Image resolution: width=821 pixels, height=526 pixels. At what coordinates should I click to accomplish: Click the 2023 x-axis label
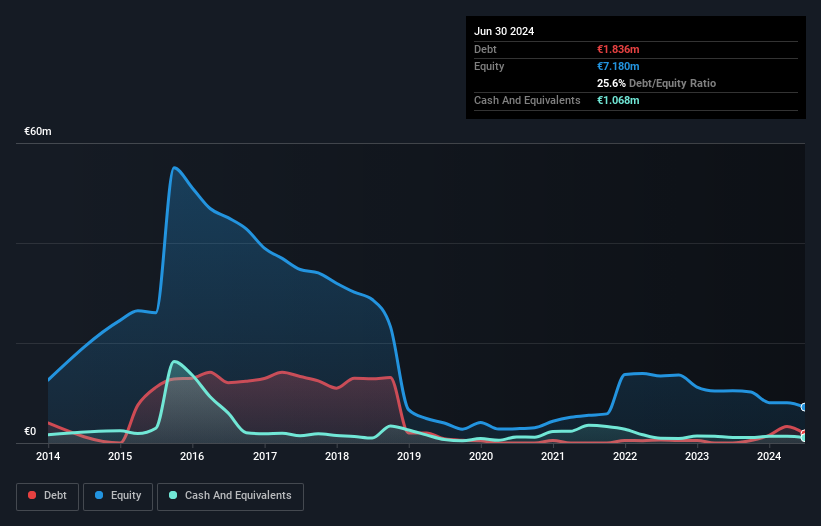(697, 456)
